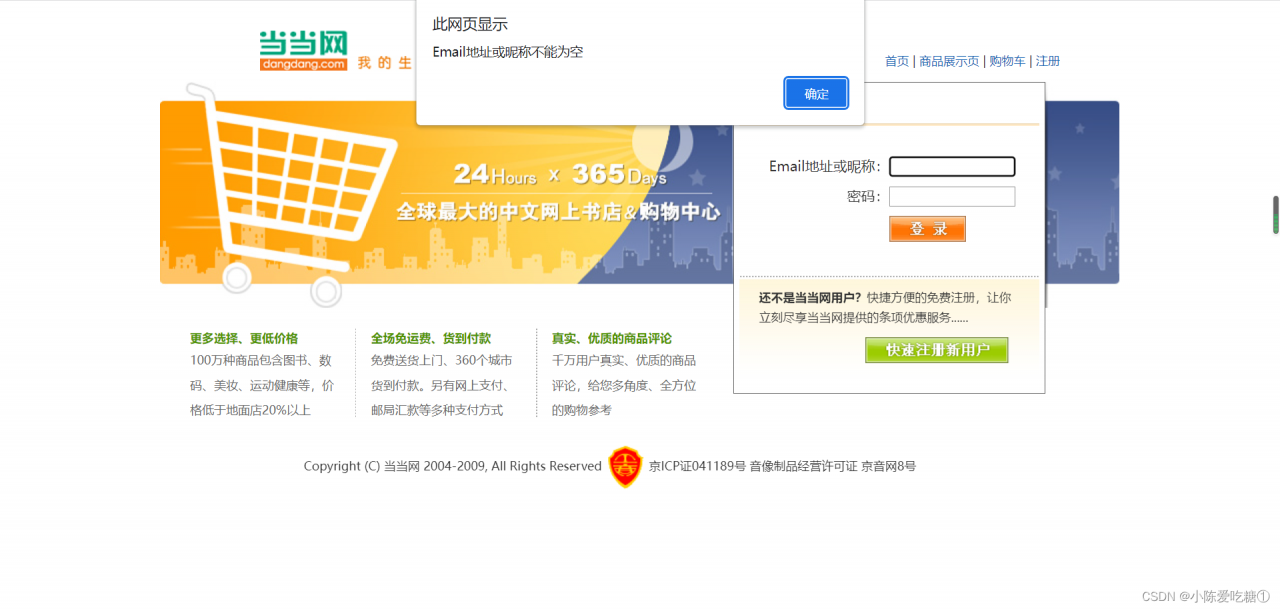Click the Dangdang logo

coord(303,51)
